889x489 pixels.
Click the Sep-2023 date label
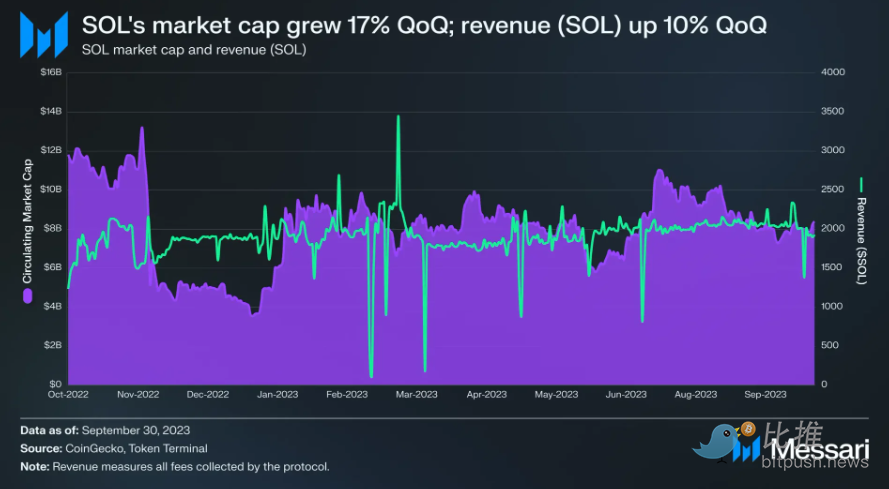point(765,394)
